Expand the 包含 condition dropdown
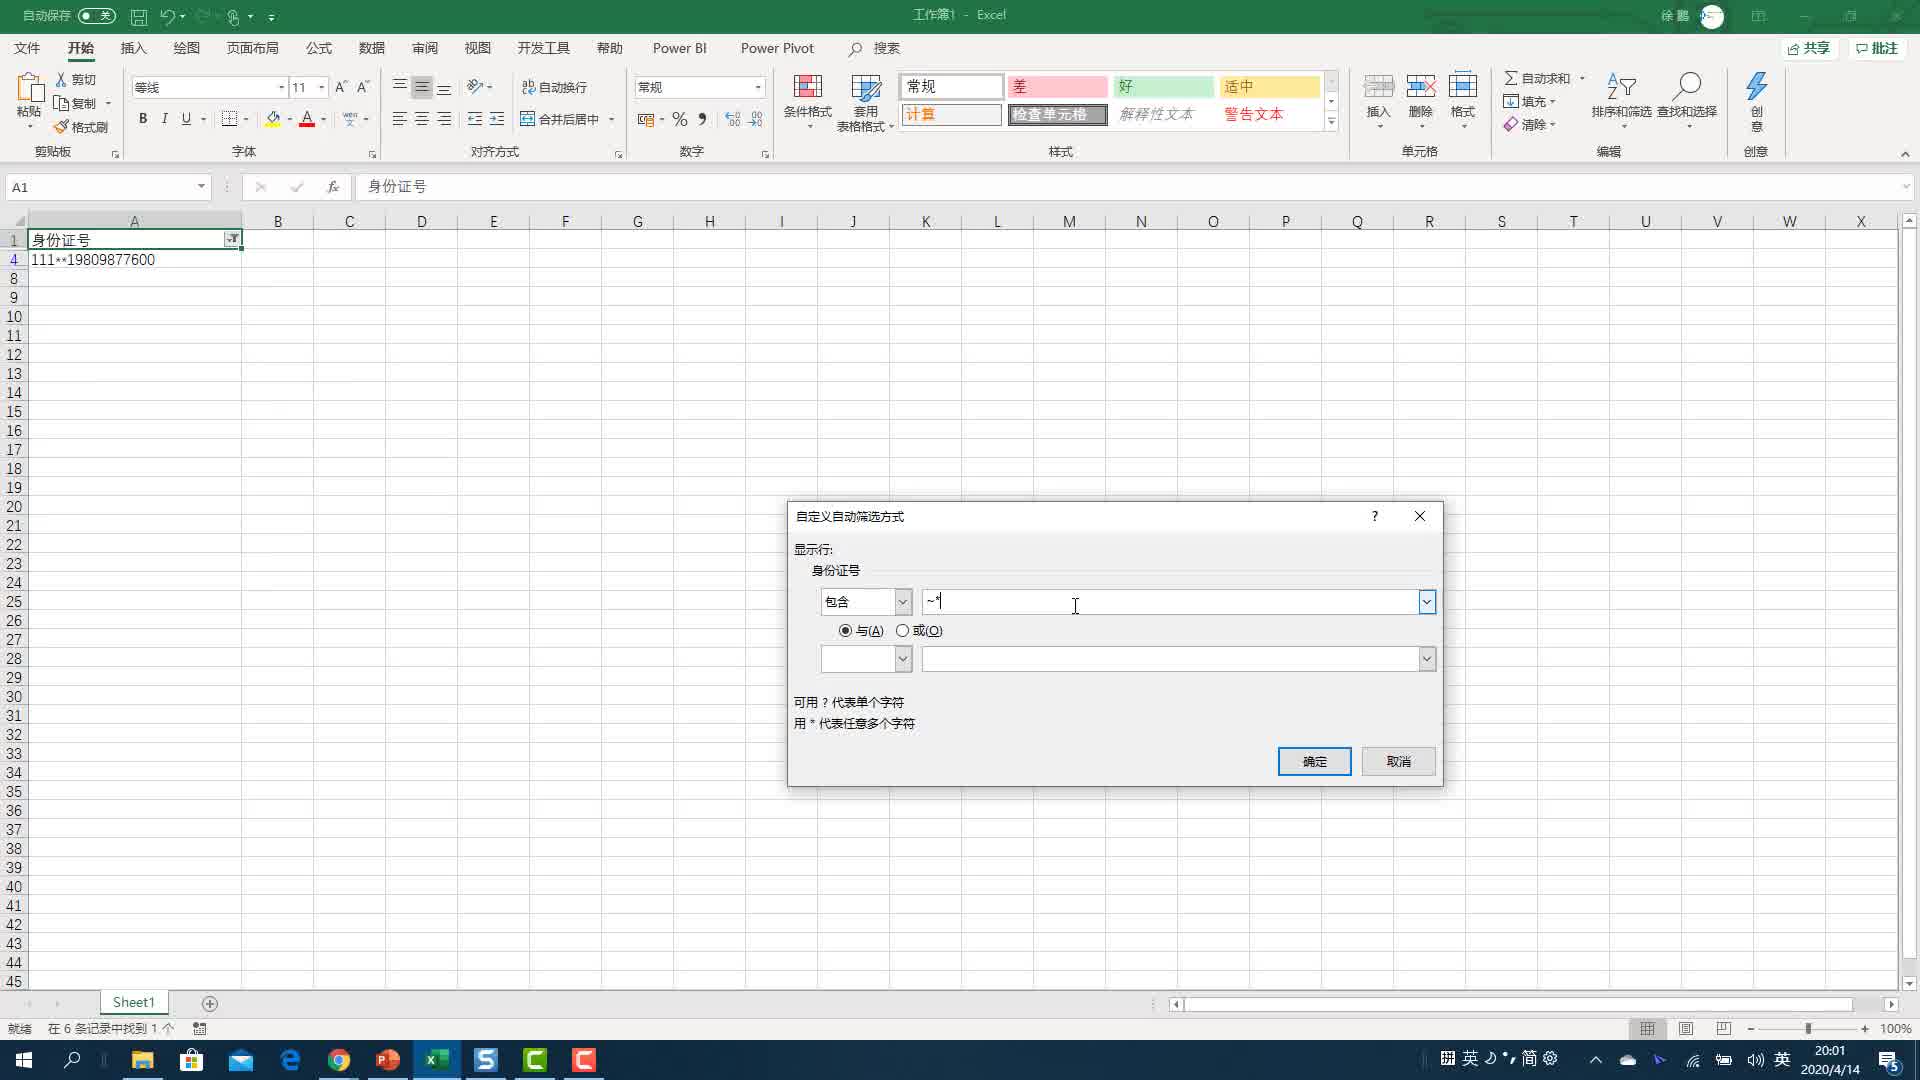Viewport: 1920px width, 1080px height. click(902, 602)
